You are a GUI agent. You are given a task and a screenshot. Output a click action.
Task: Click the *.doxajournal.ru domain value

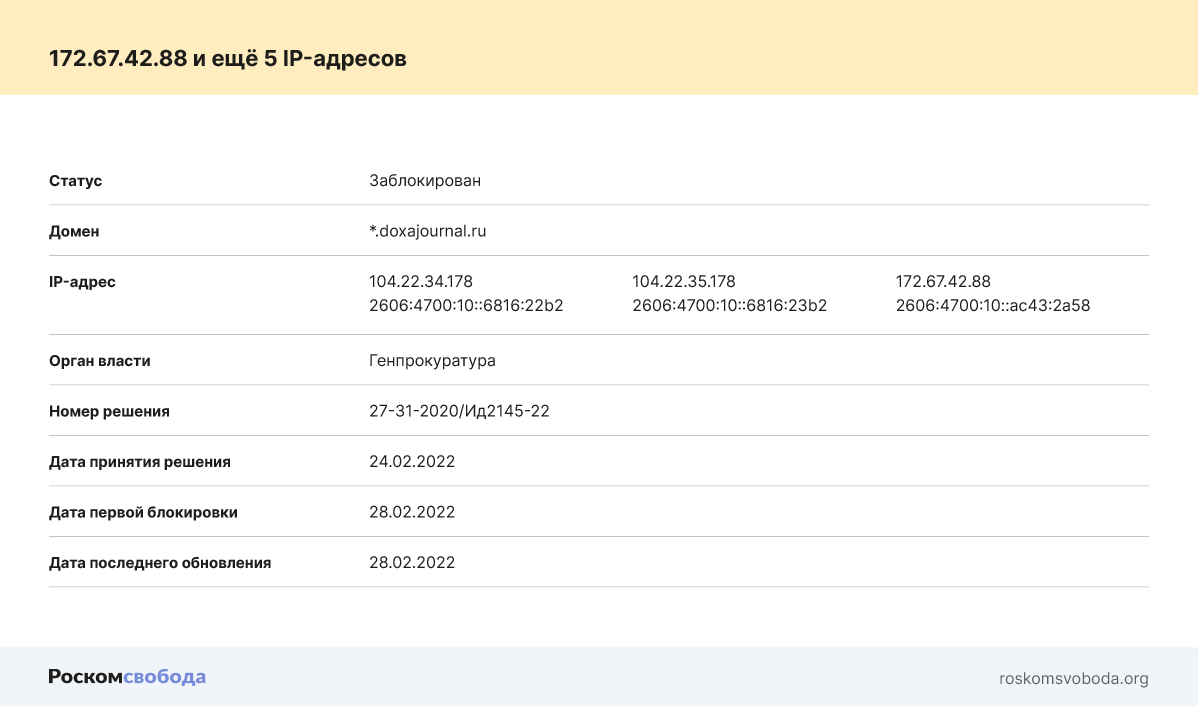coord(427,231)
